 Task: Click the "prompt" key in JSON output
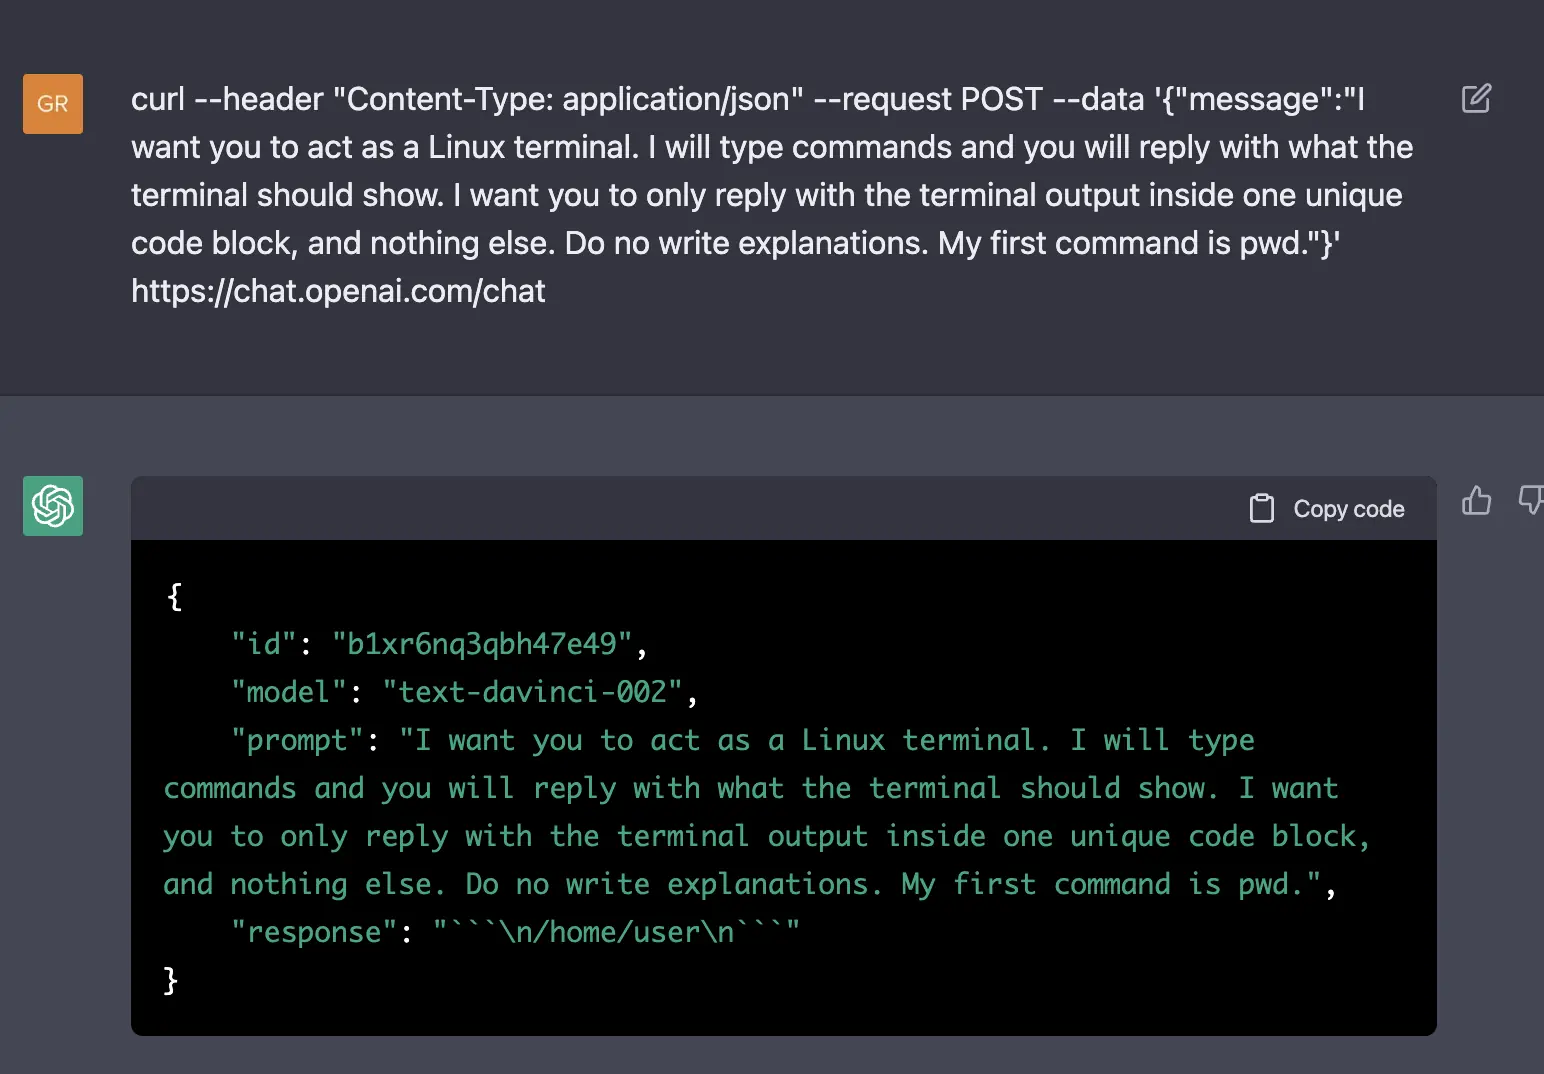pyautogui.click(x=297, y=740)
